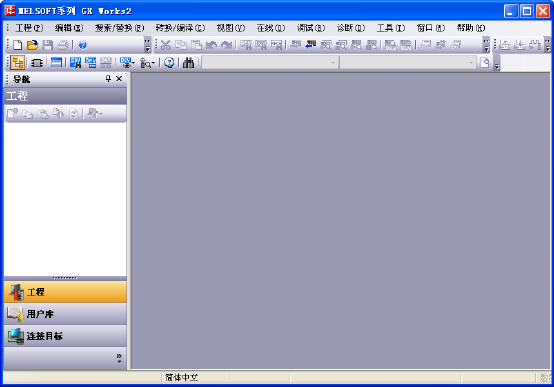Toggle the navigation window tree icon
The width and height of the screenshot is (554, 387).
pos(17,63)
